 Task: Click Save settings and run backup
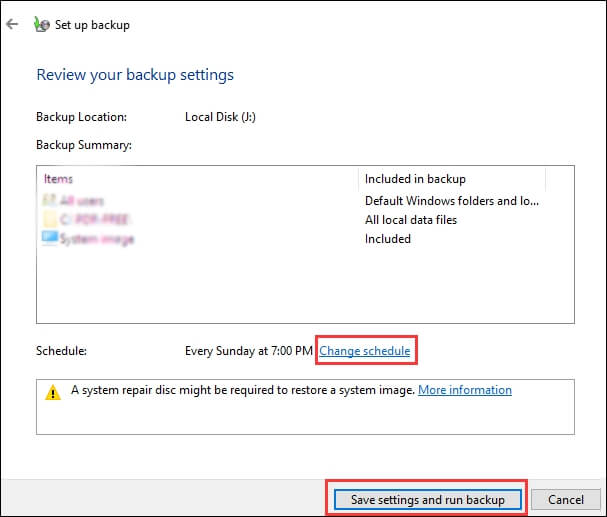tap(427, 500)
